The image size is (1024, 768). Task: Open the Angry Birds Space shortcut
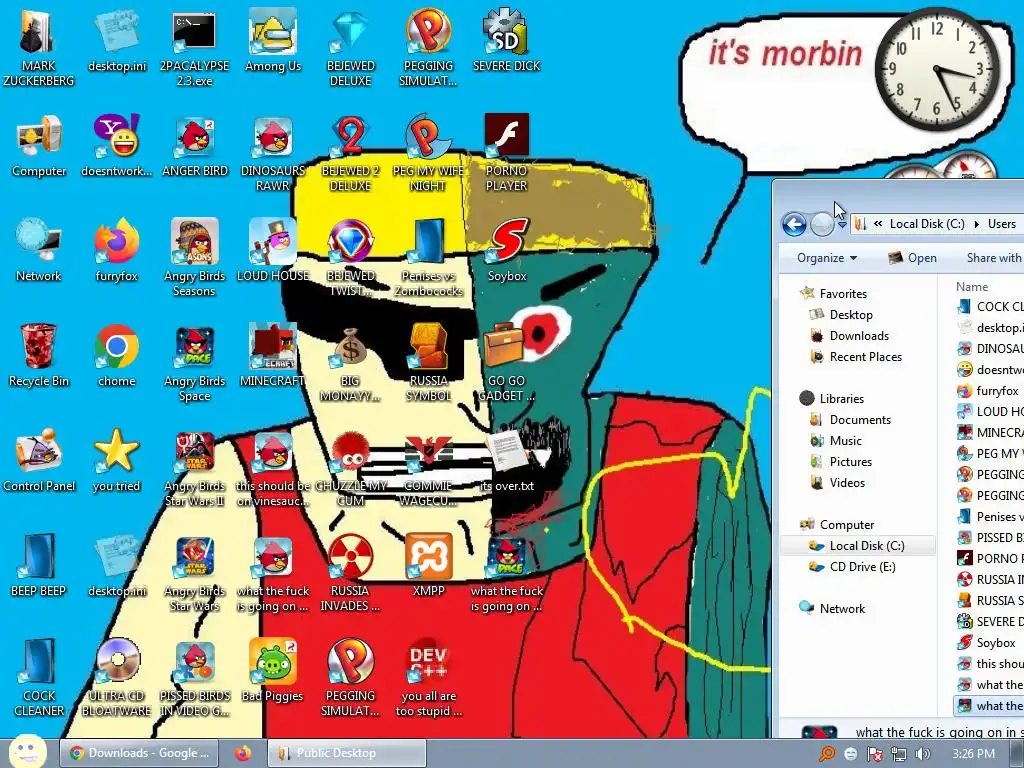[x=195, y=364]
